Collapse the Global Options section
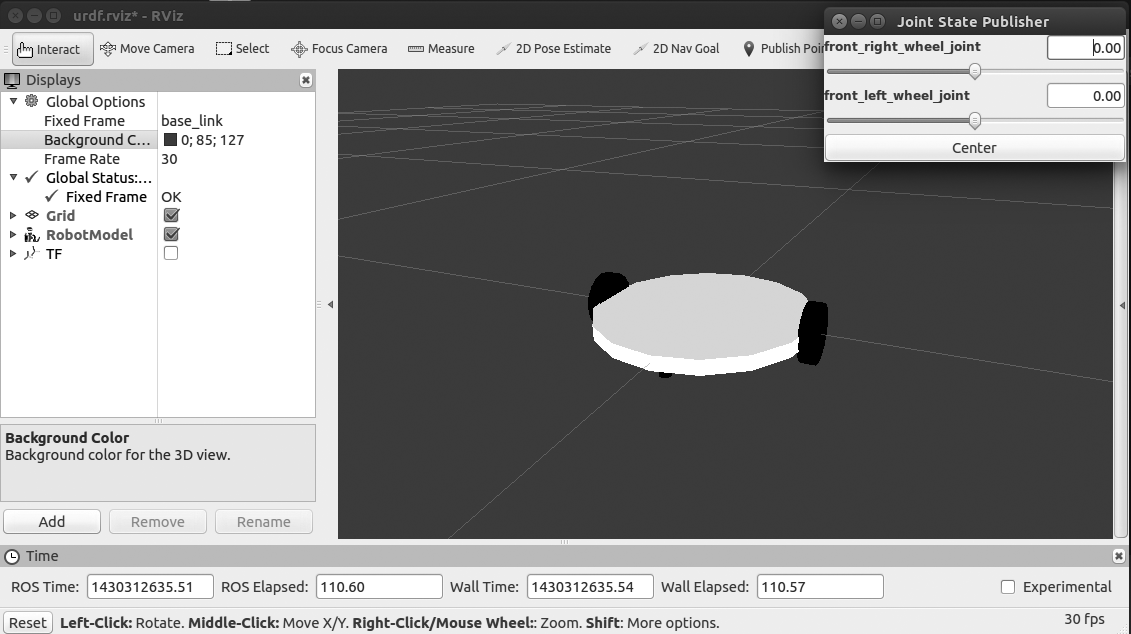The height and width of the screenshot is (634, 1131). click(x=13, y=101)
